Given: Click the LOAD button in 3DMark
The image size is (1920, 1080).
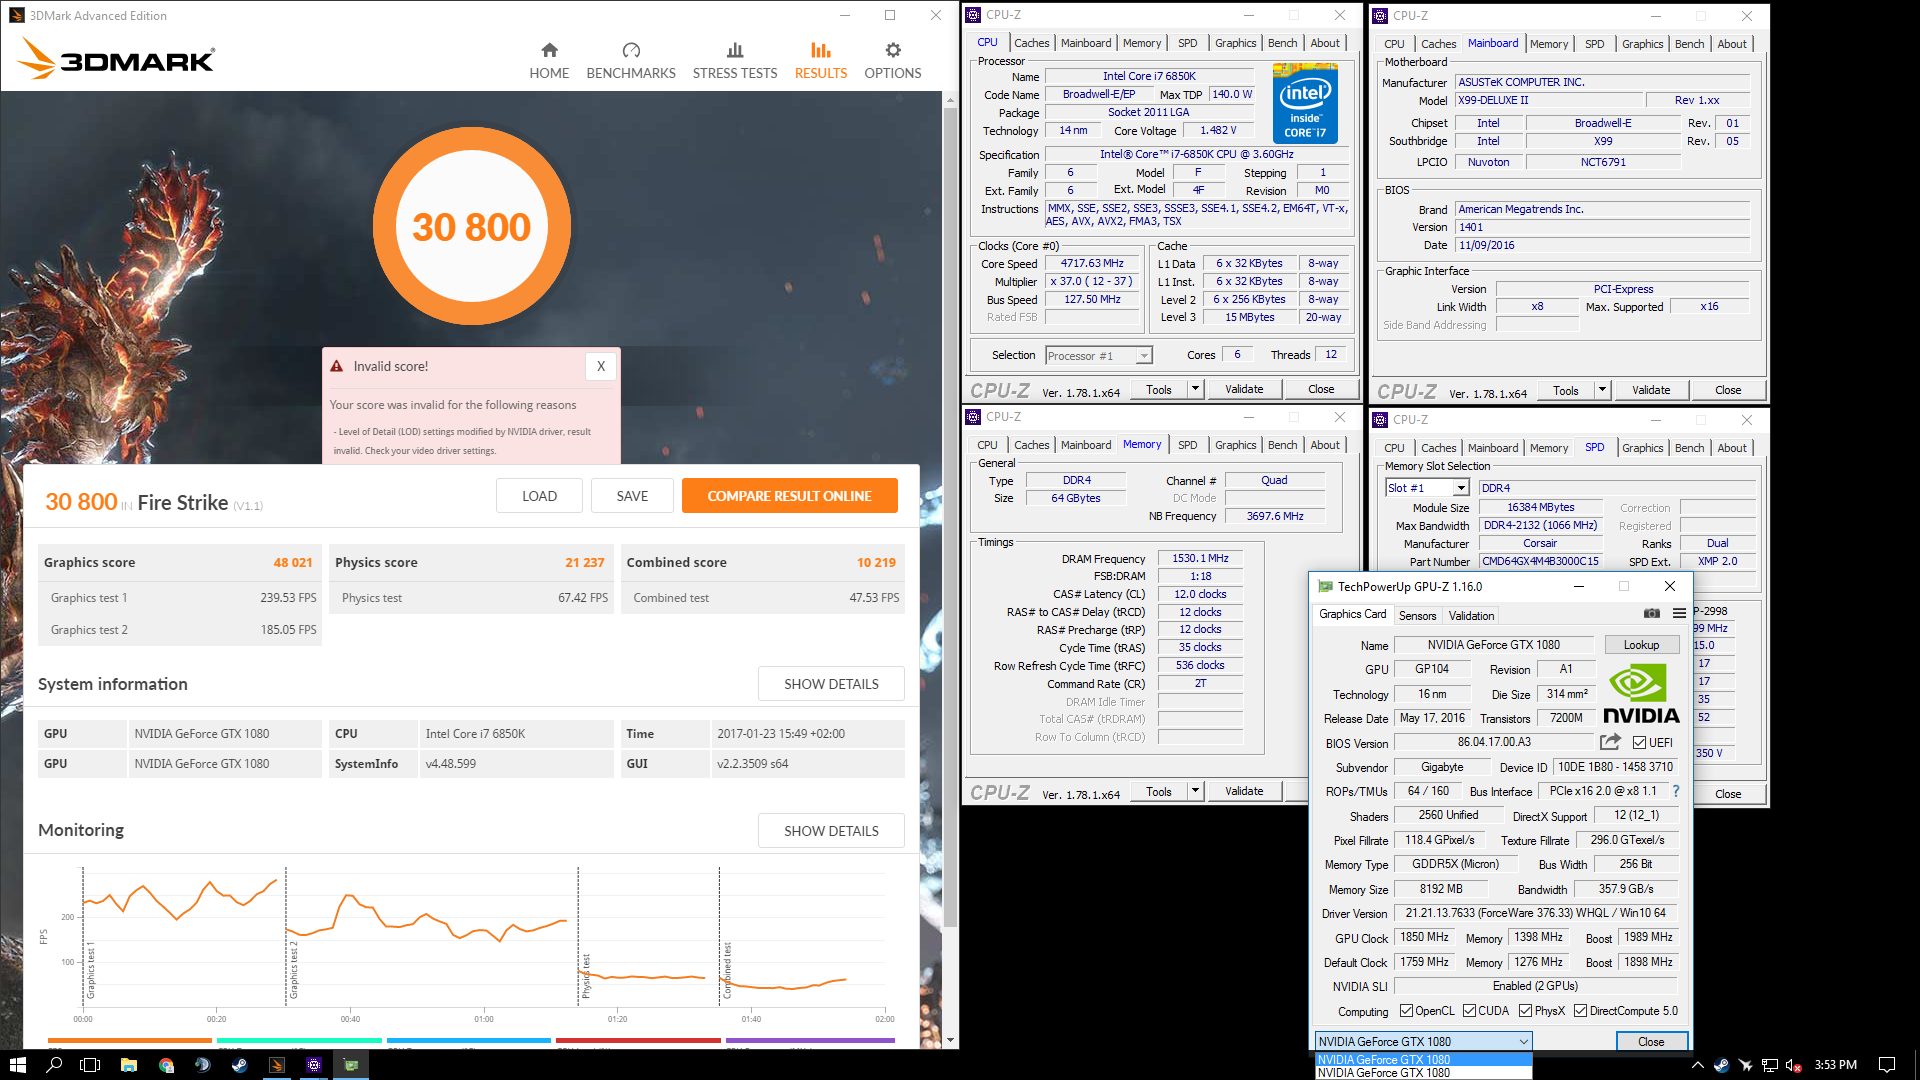Looking at the screenshot, I should point(539,496).
